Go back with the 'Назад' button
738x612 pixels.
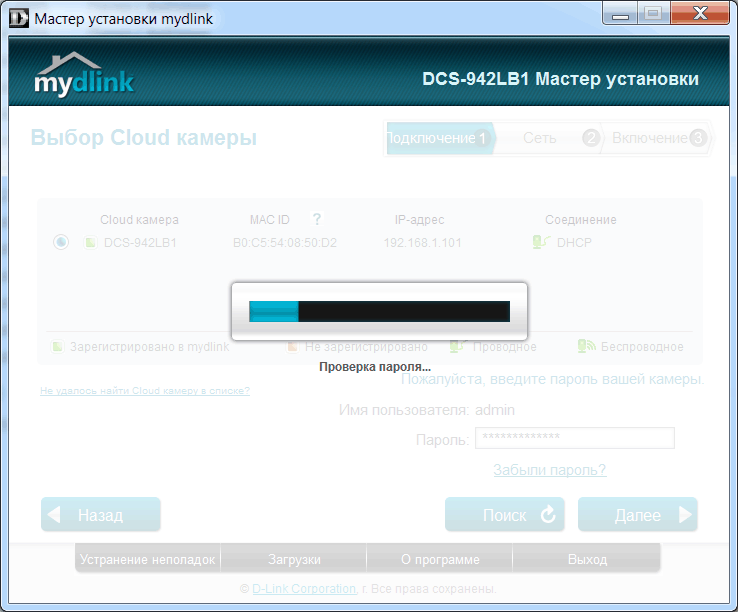[x=101, y=515]
